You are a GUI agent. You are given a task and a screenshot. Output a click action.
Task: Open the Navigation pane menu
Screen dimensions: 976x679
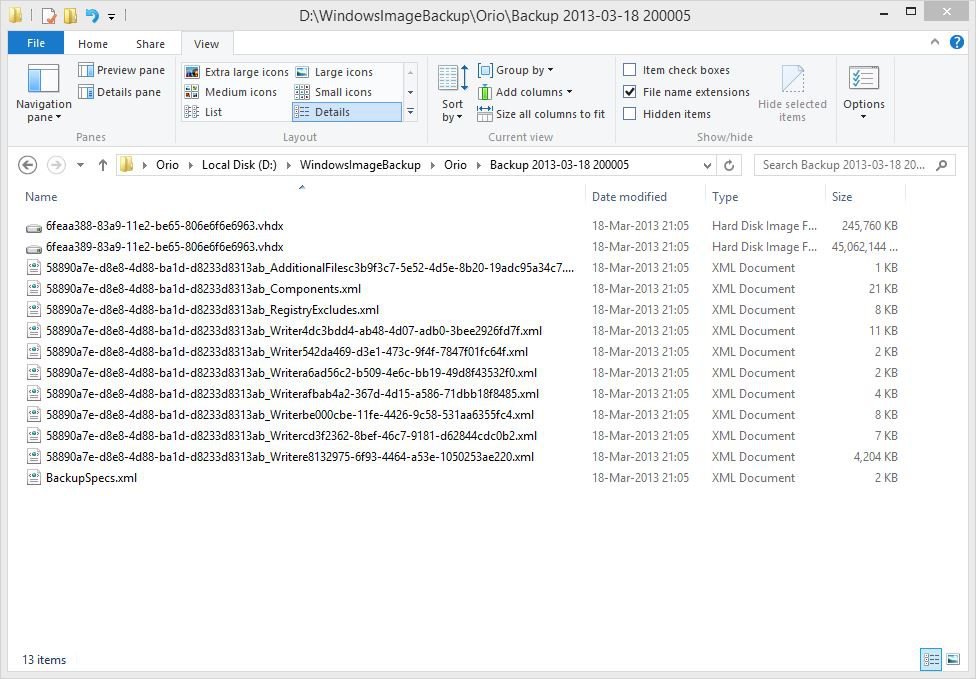(x=43, y=93)
